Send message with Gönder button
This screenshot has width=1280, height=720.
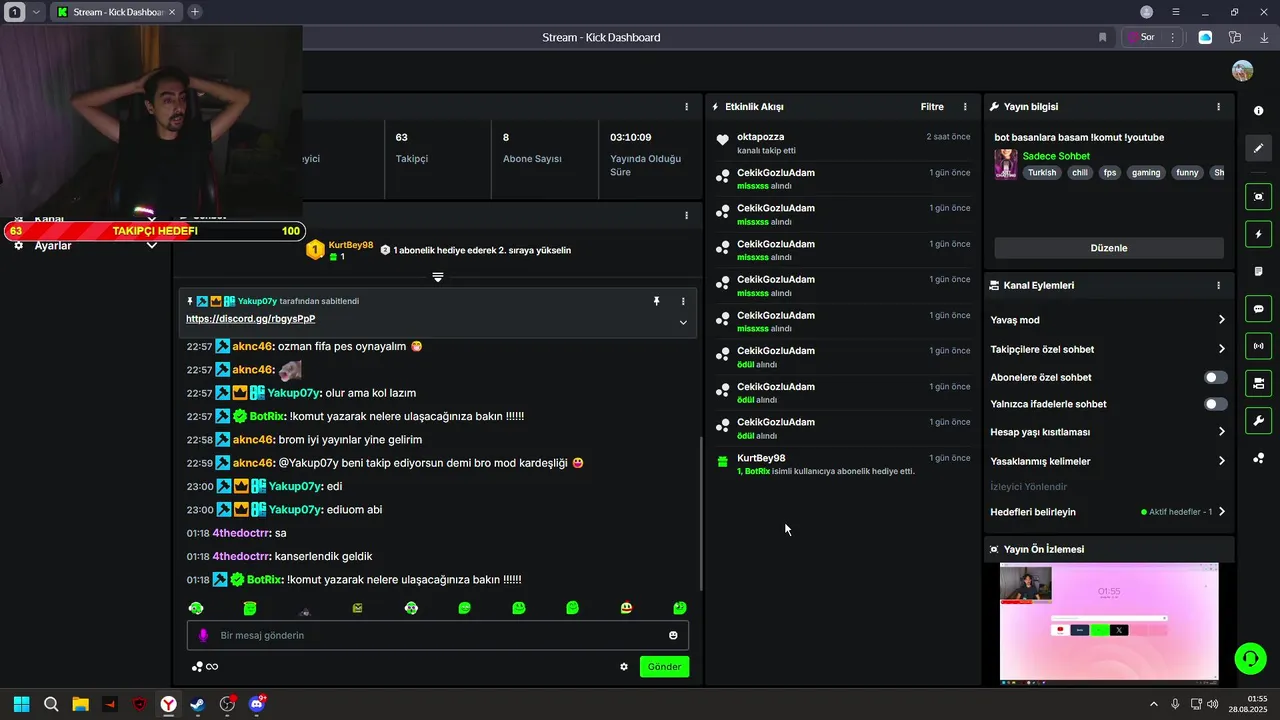click(664, 667)
